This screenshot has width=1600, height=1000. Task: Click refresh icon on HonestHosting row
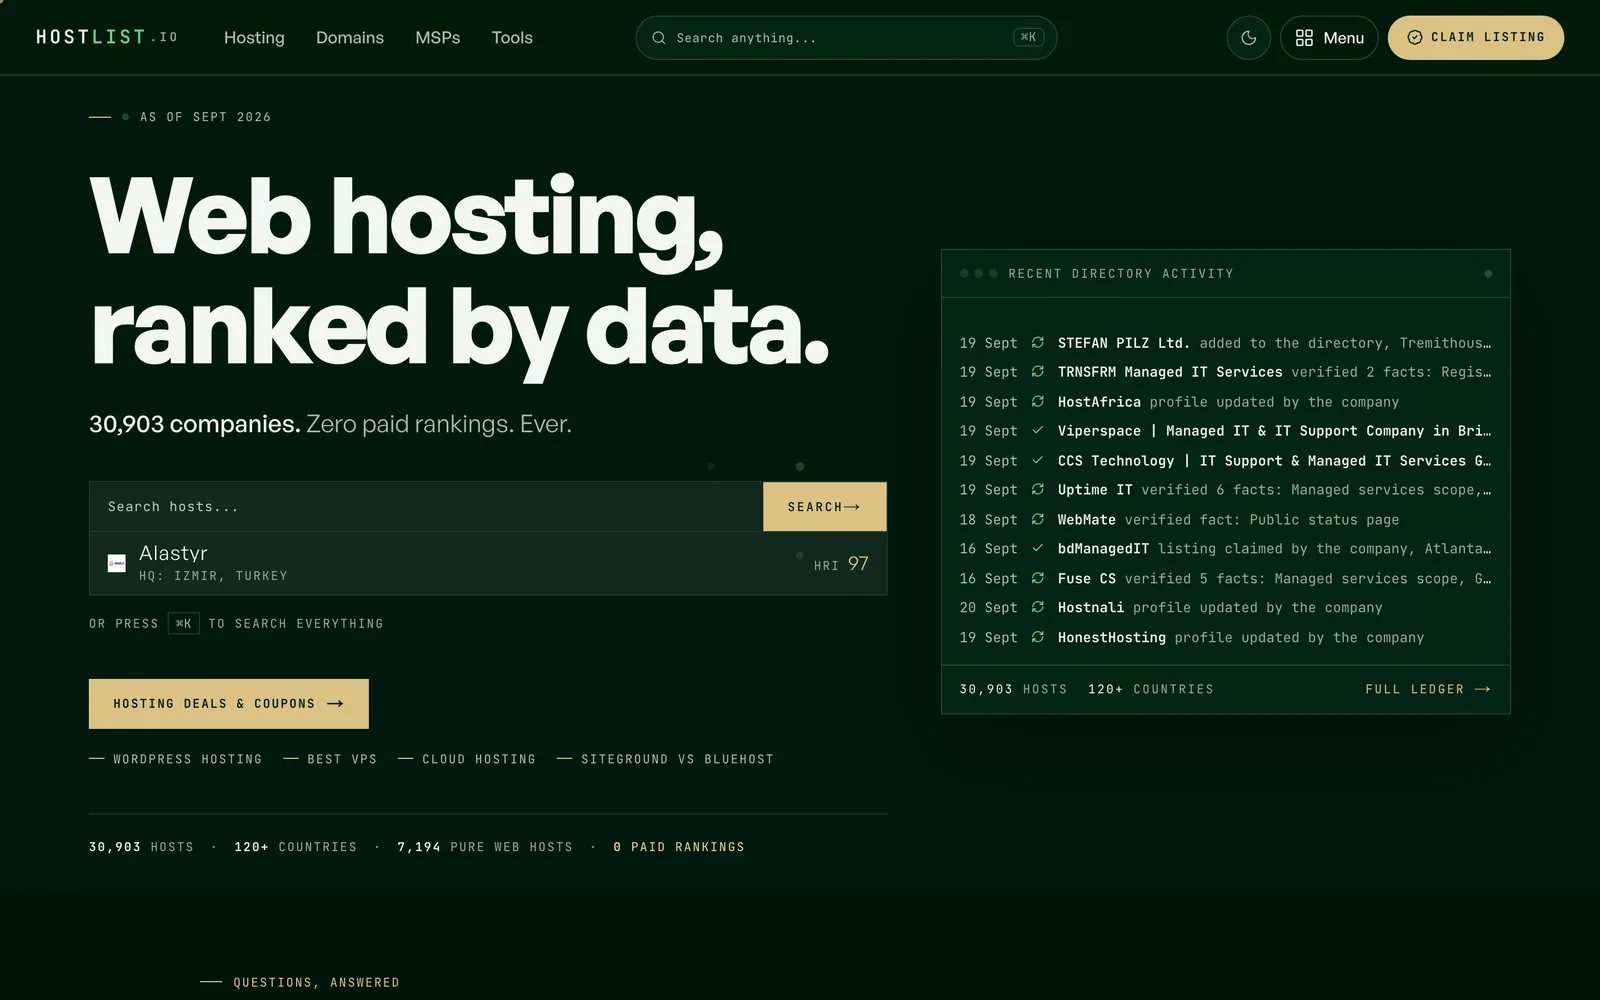pos(1038,638)
